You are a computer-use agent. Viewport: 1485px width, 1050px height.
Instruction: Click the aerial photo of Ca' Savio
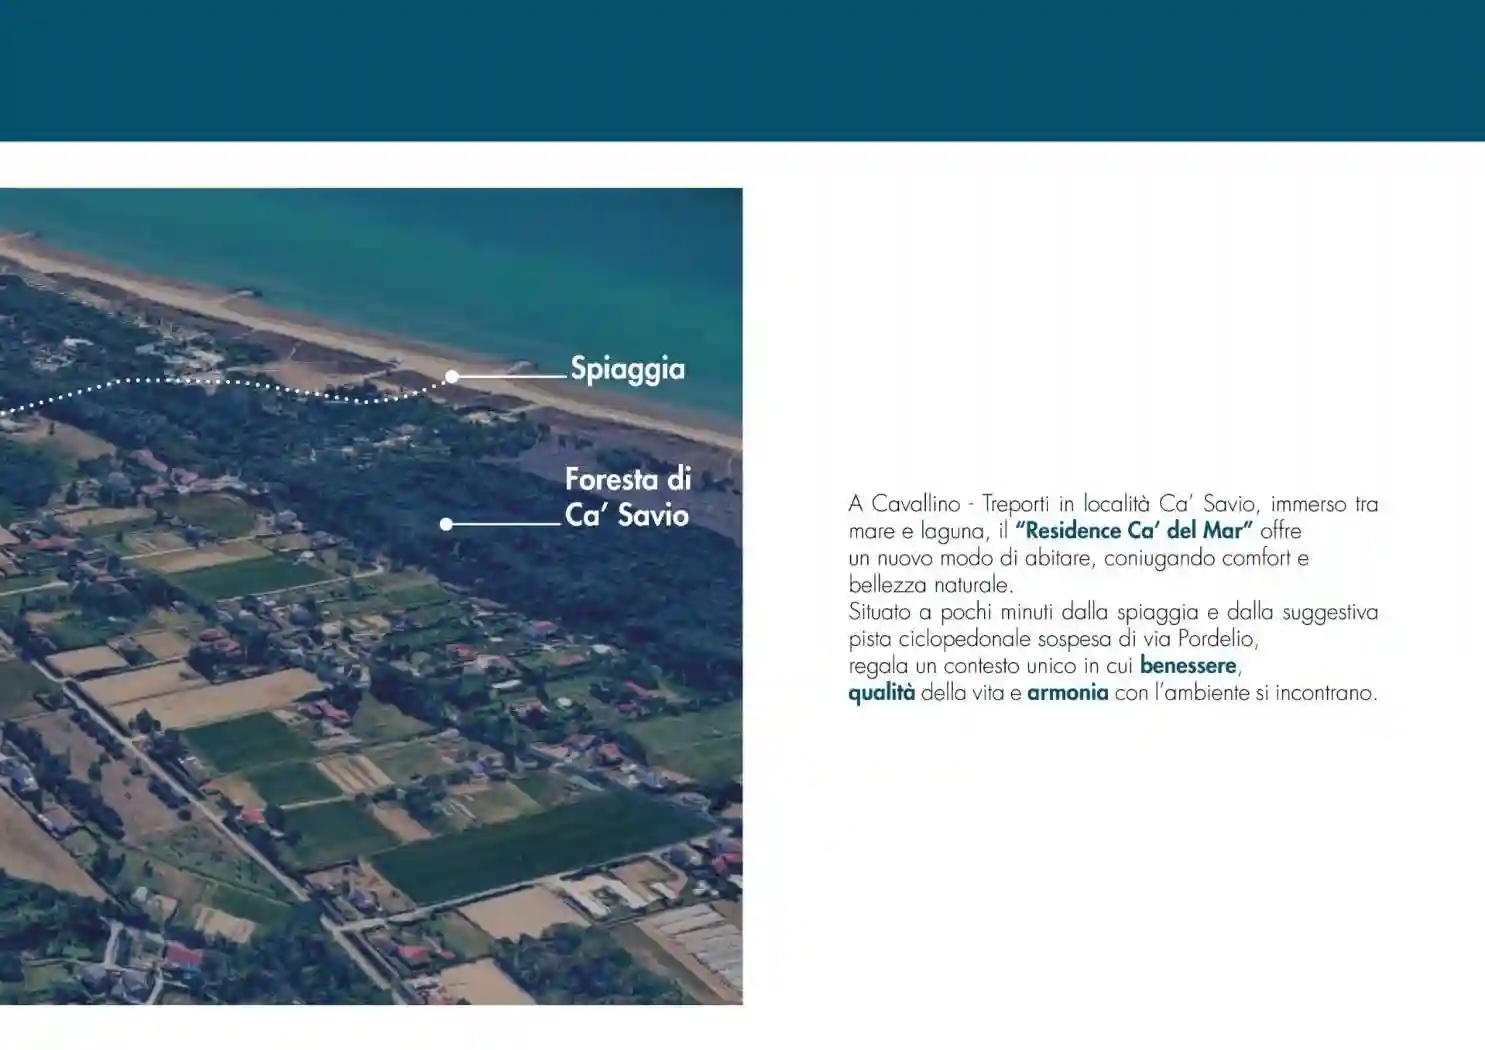click(x=371, y=596)
